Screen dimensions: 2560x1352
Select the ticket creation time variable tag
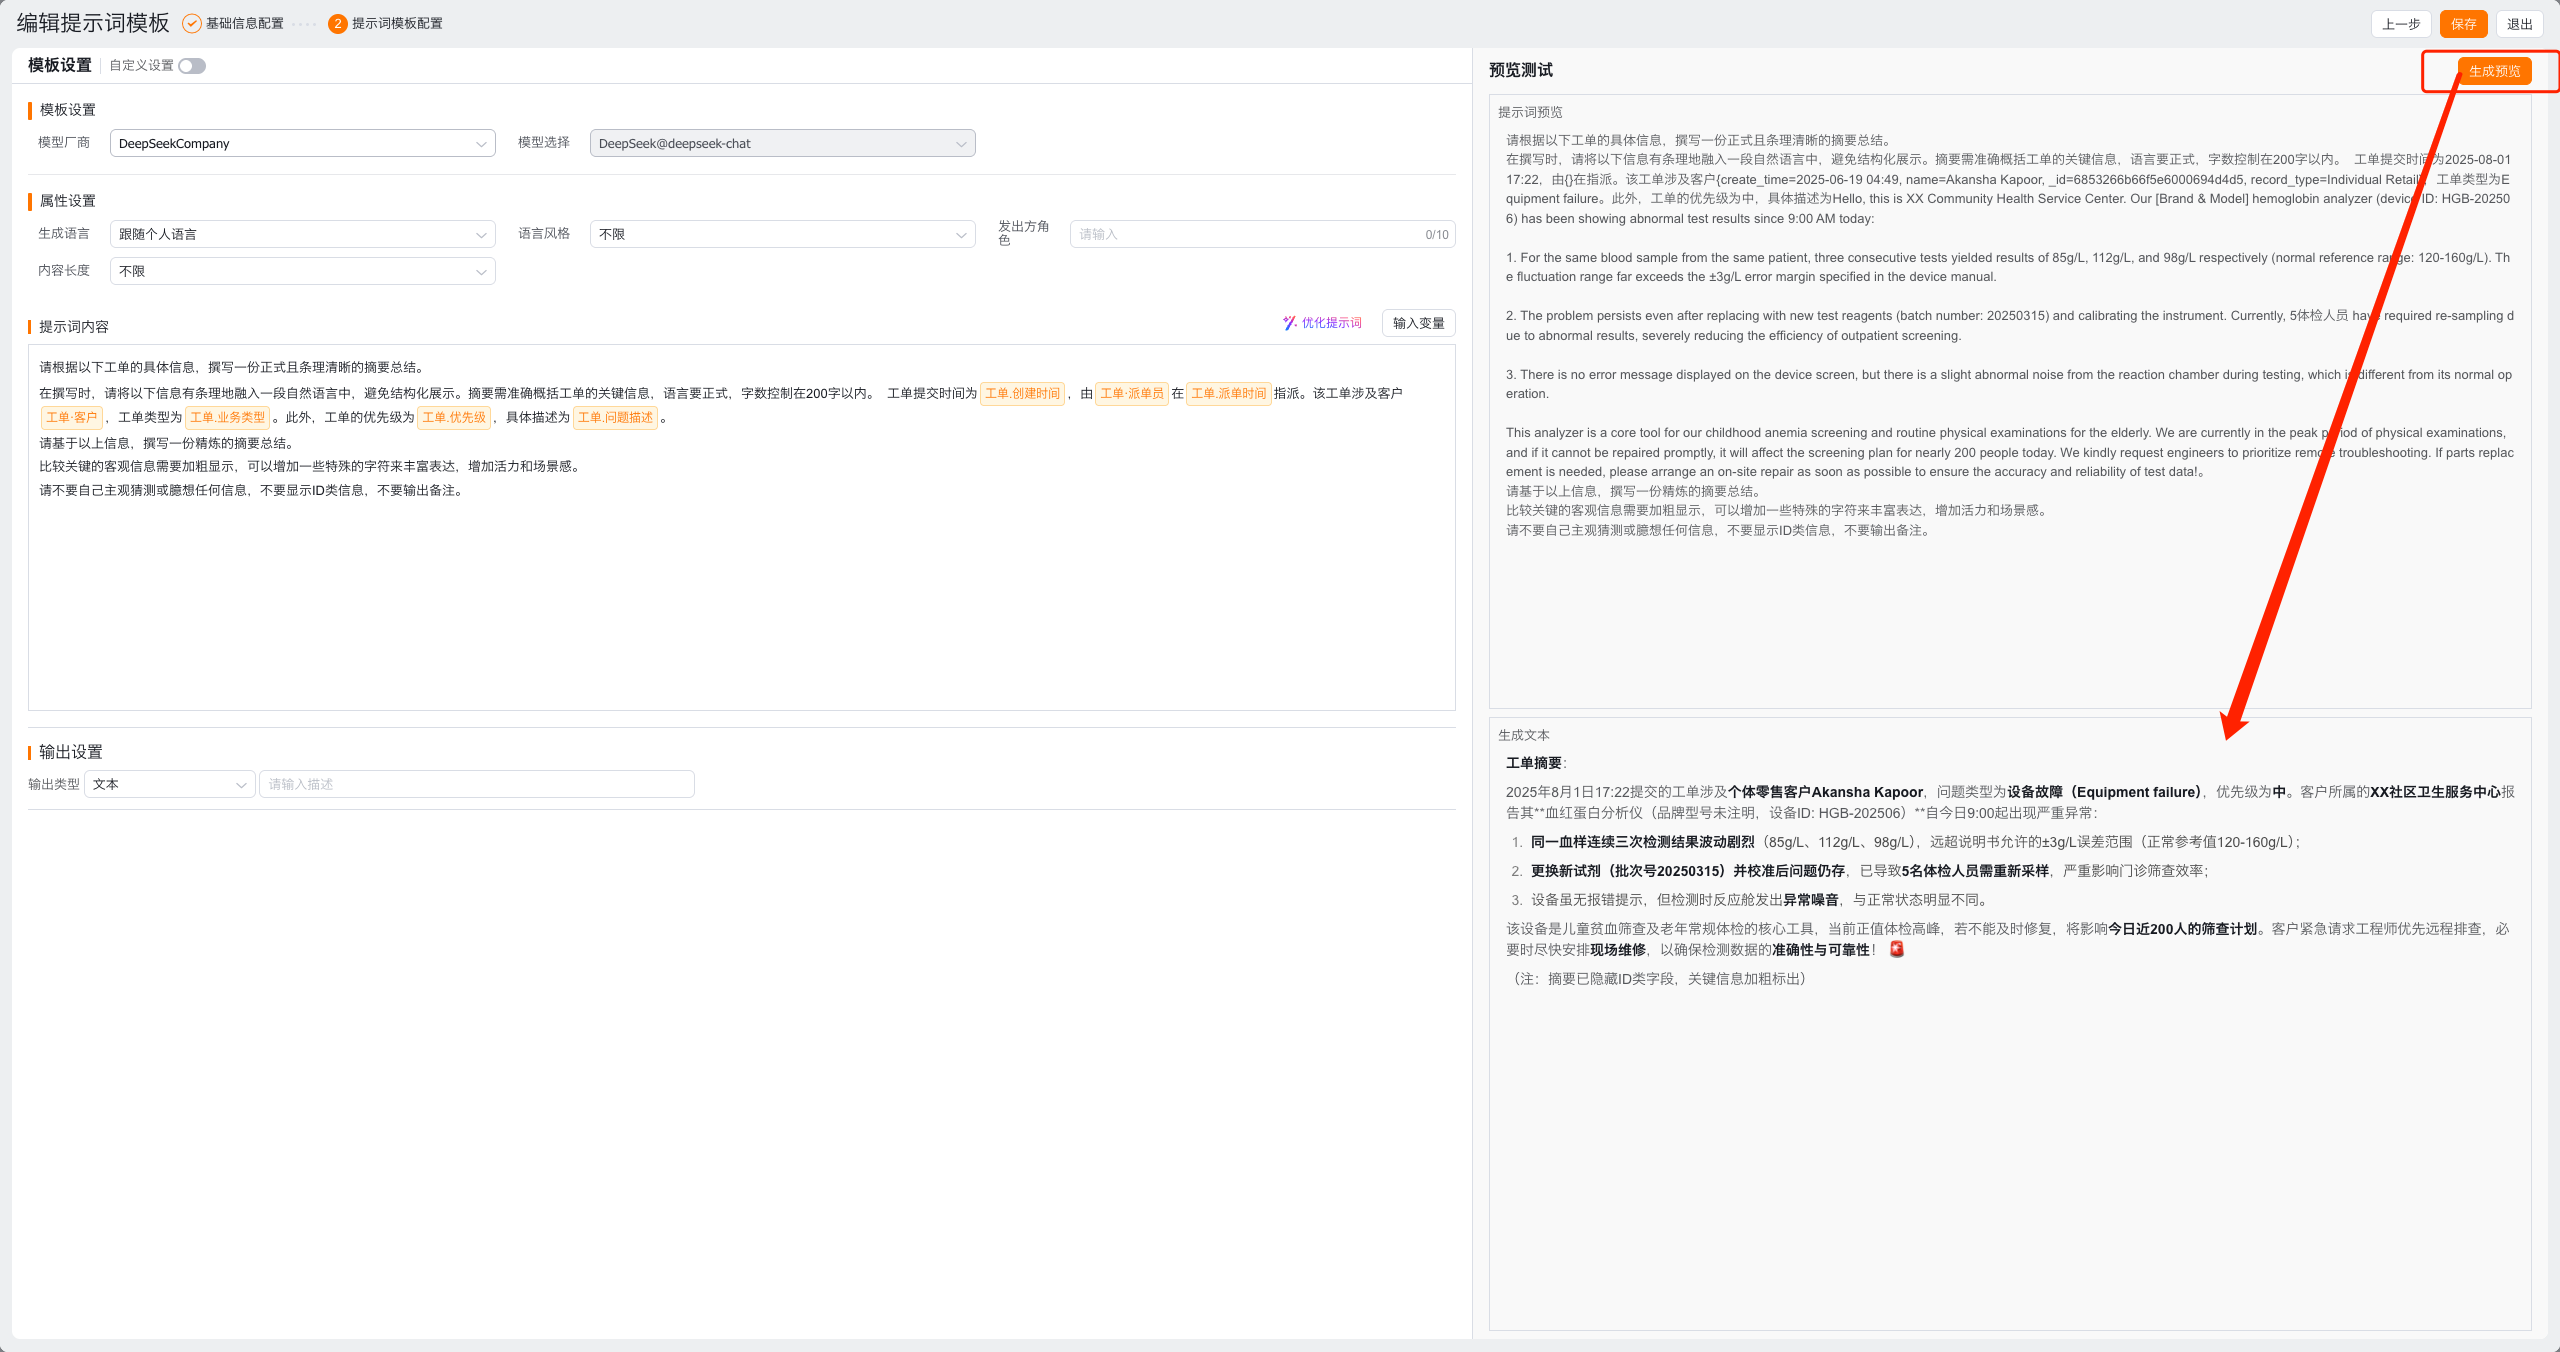click(x=1022, y=393)
